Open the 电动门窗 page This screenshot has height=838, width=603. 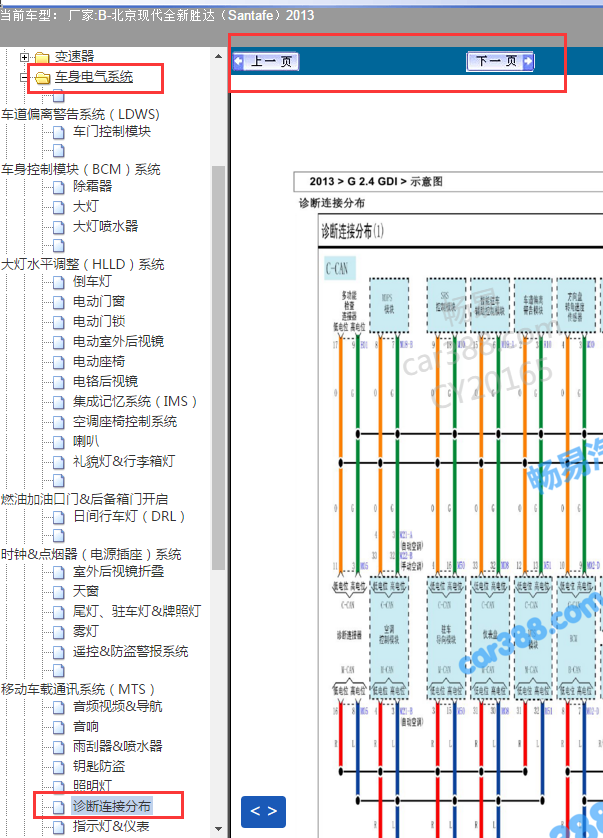(x=99, y=301)
